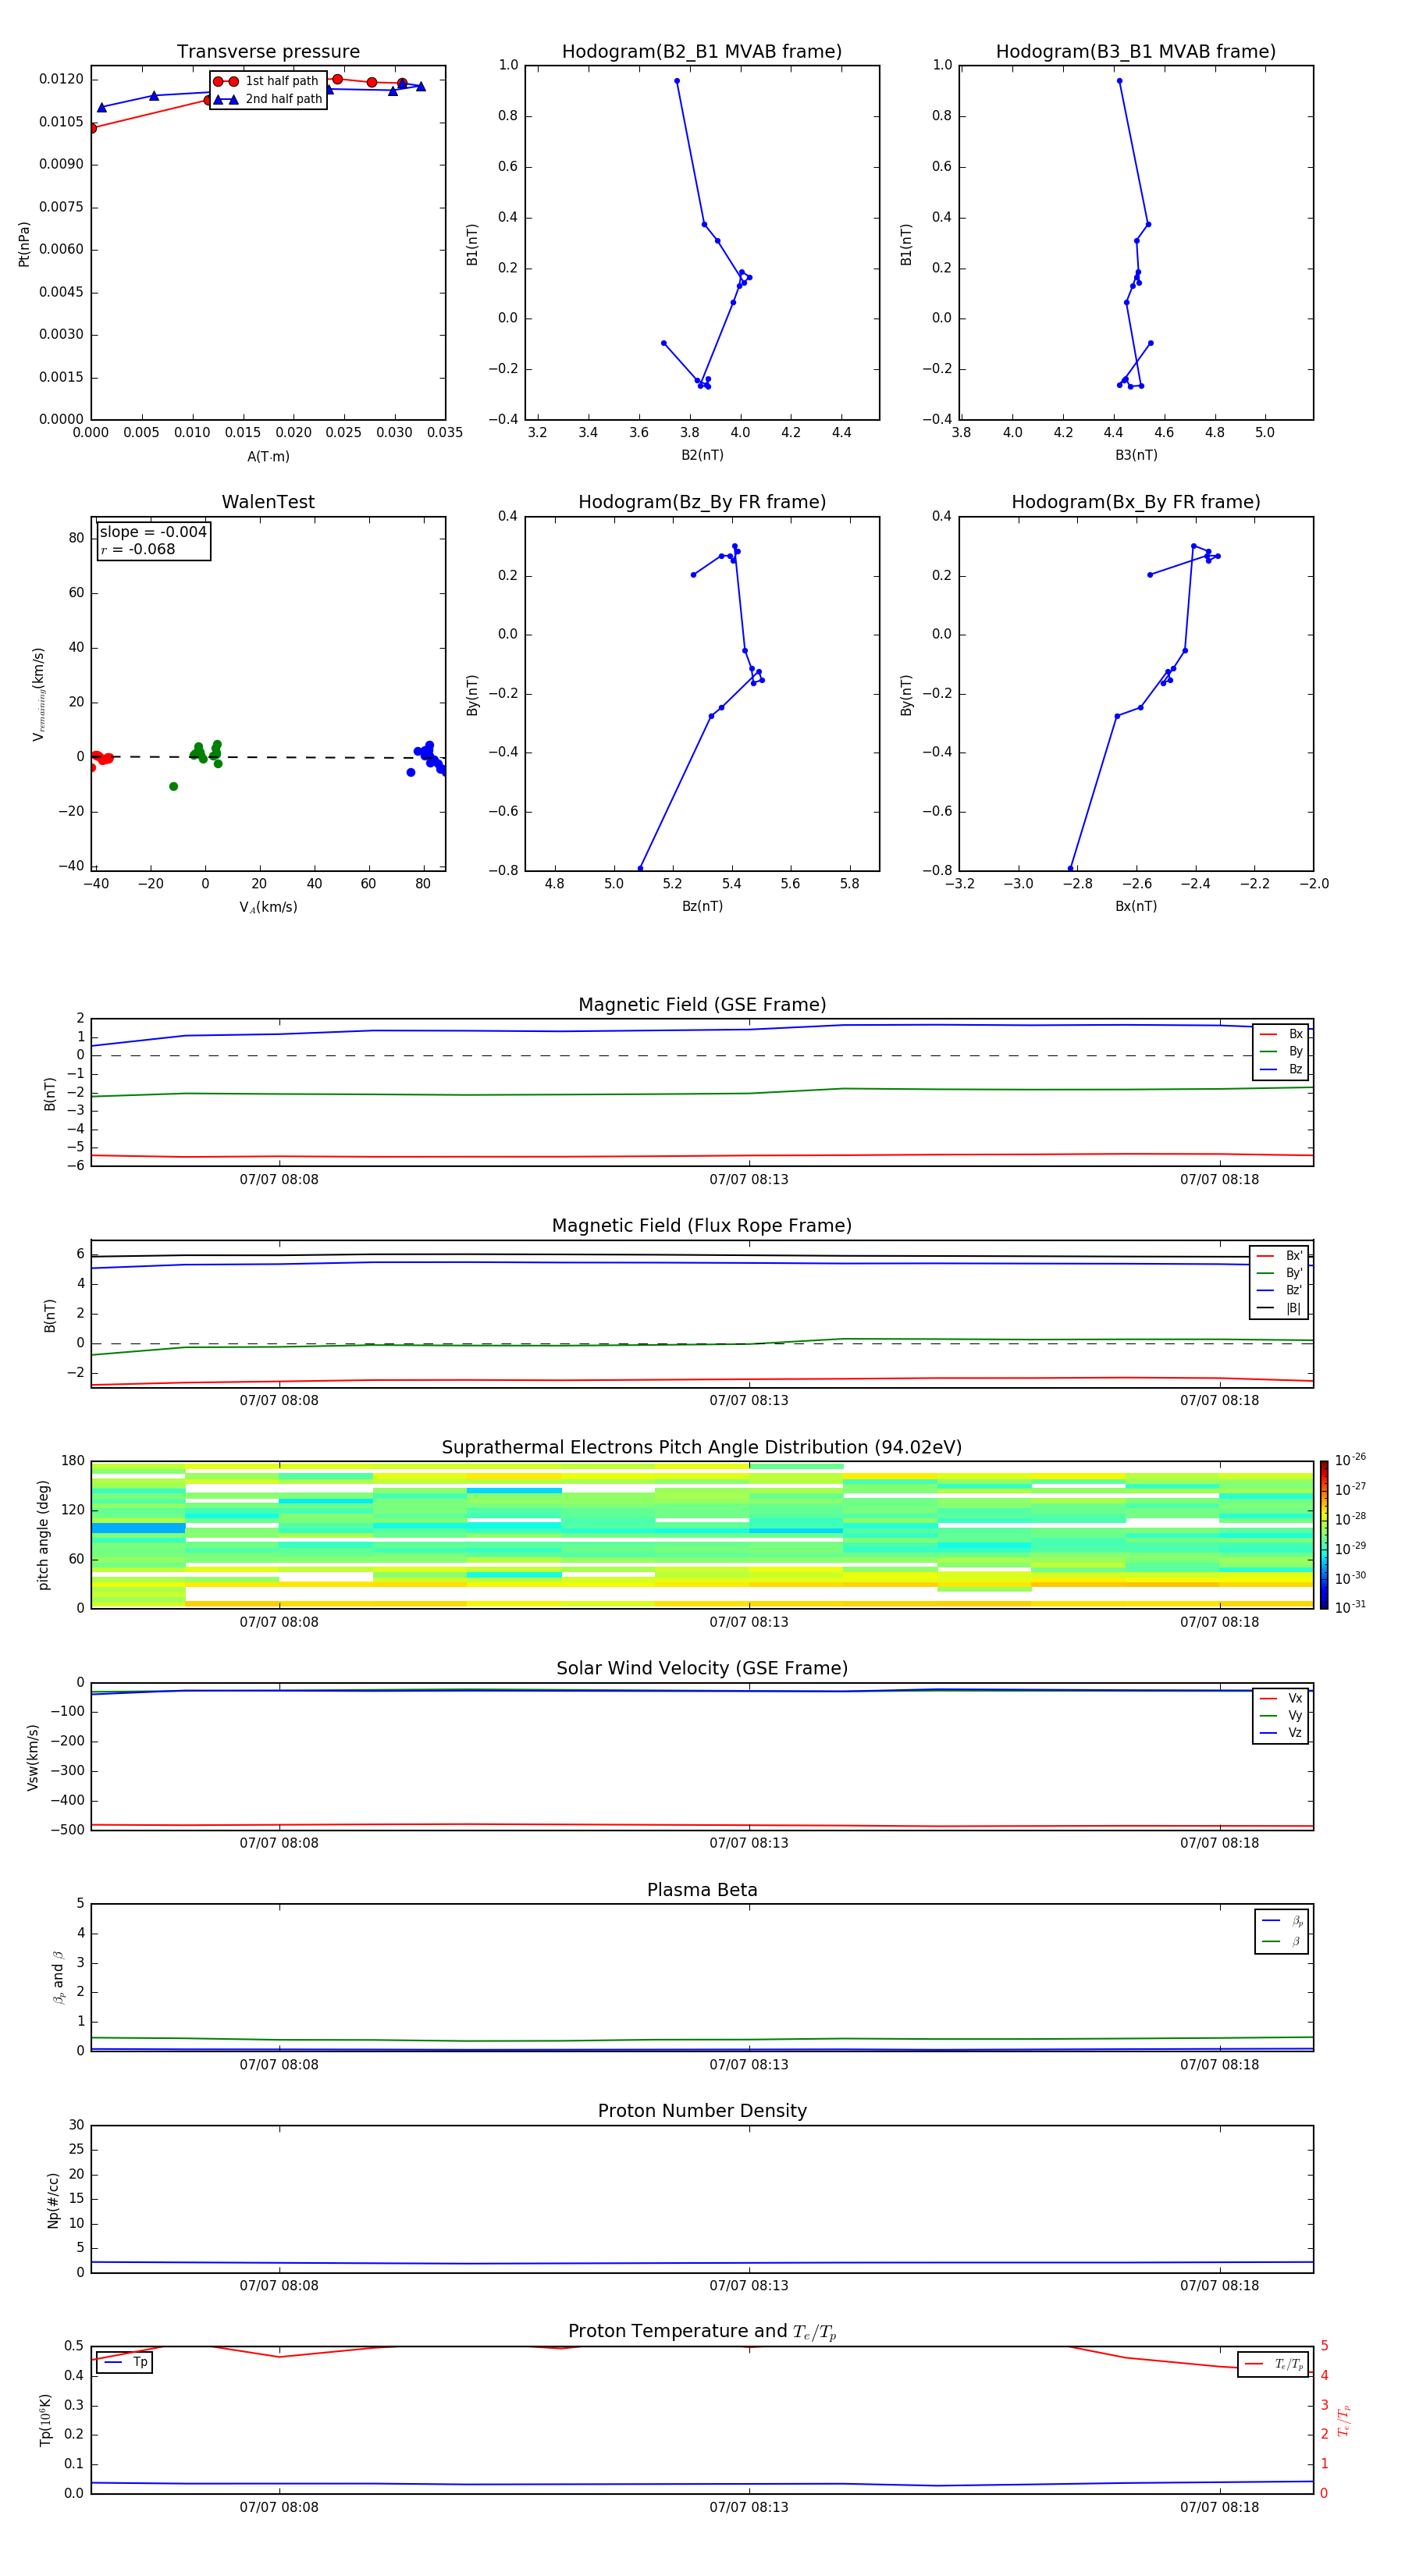The width and height of the screenshot is (1405, 2576).
Task: Select "|B|" in the Flux Rope legend
Action: pos(1279,1308)
